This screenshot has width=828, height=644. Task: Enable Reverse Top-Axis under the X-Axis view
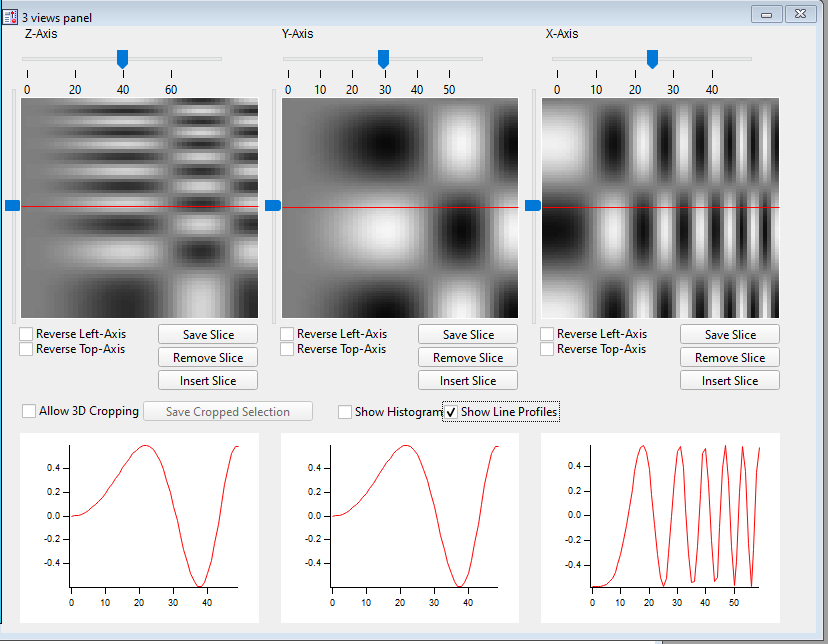pyautogui.click(x=549, y=349)
